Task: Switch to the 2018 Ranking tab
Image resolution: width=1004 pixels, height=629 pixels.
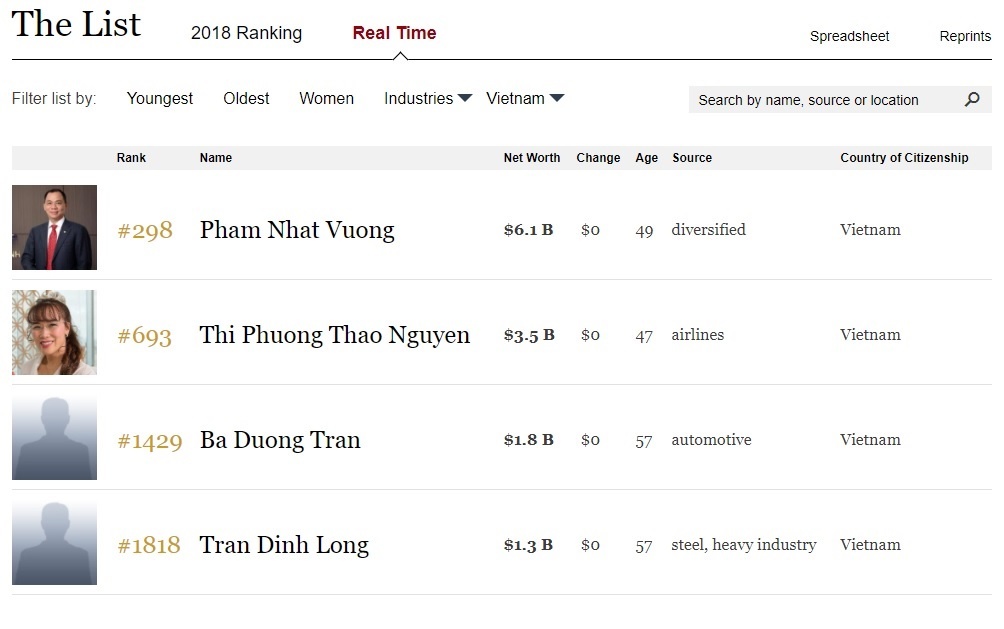Action: pos(245,32)
